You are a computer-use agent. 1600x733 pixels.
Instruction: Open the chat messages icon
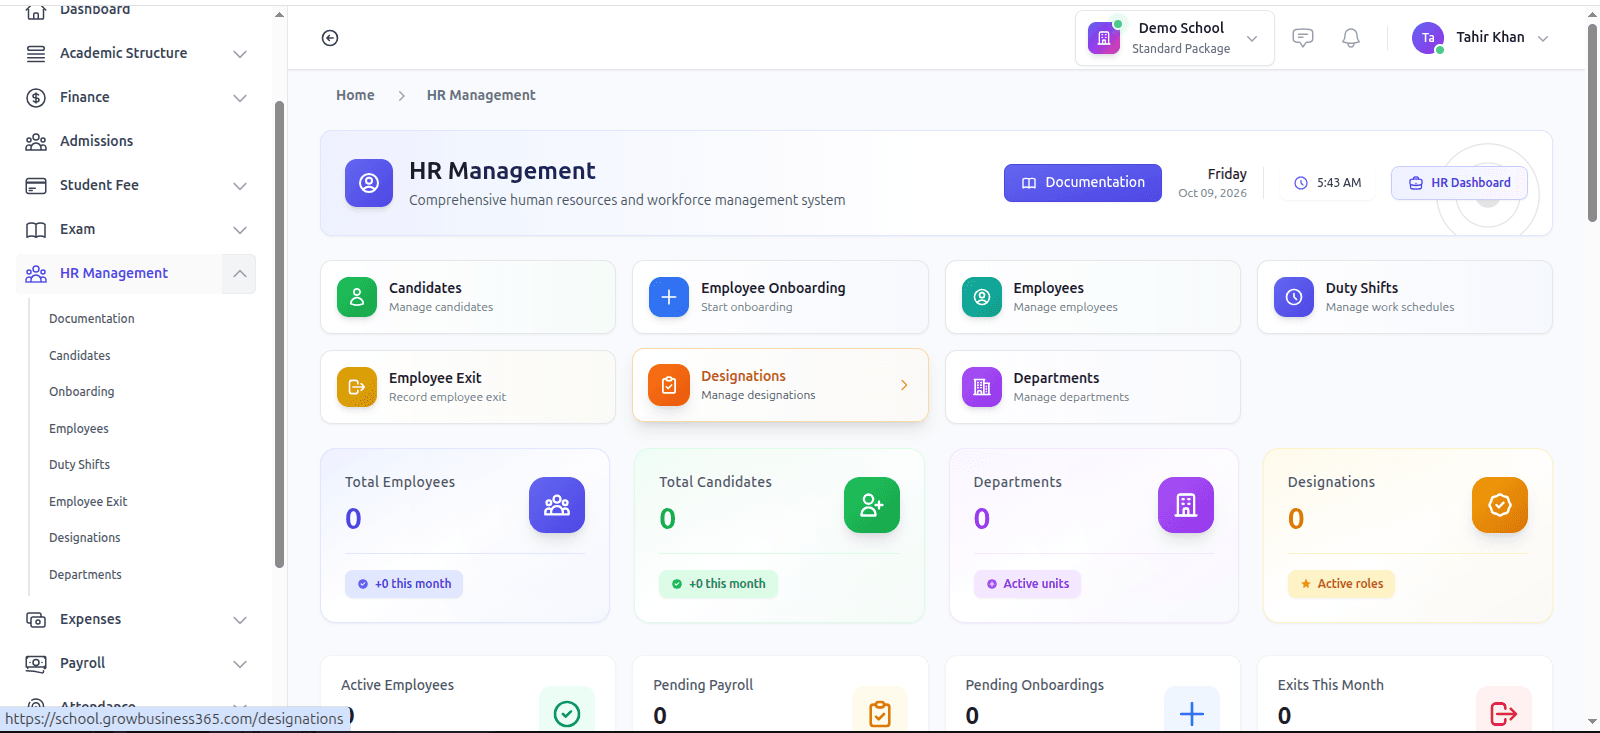pyautogui.click(x=1302, y=38)
